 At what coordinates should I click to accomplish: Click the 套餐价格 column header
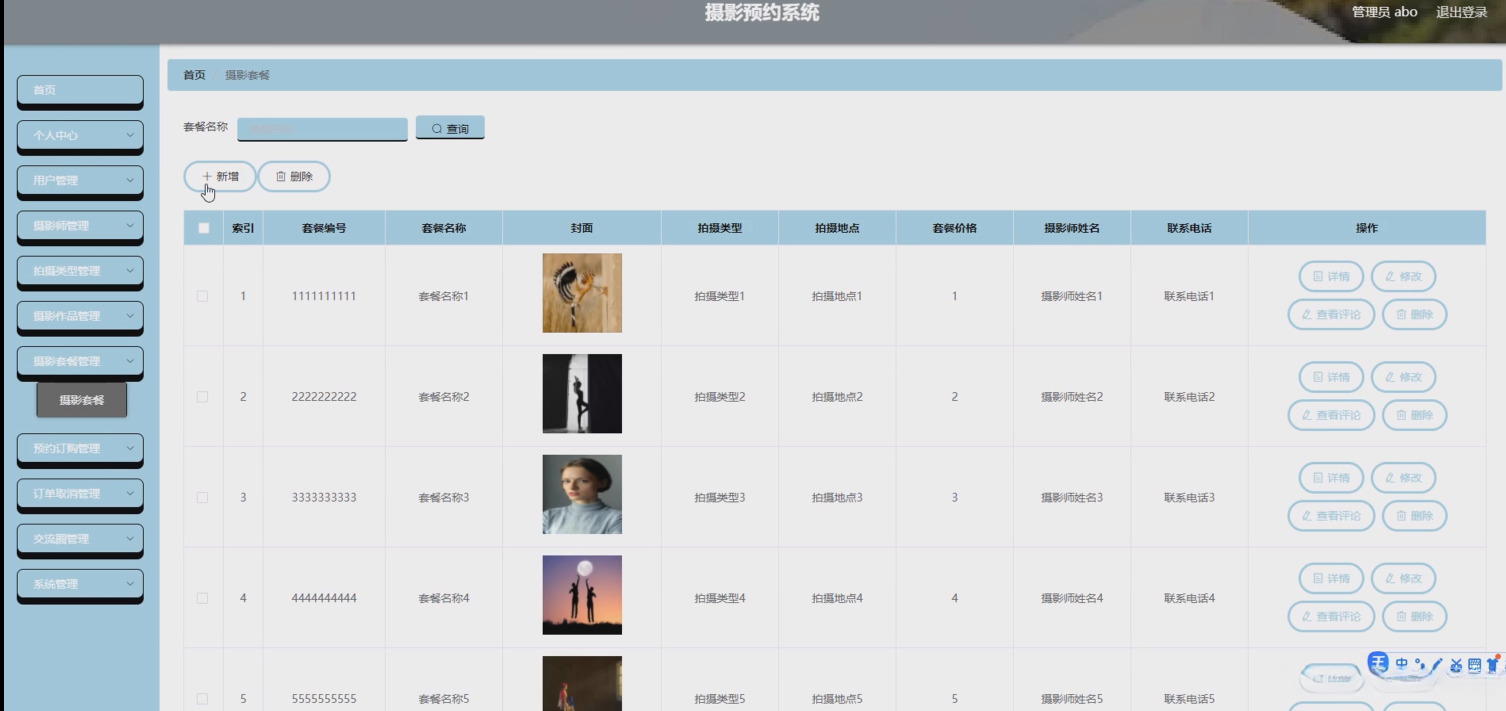click(x=954, y=228)
